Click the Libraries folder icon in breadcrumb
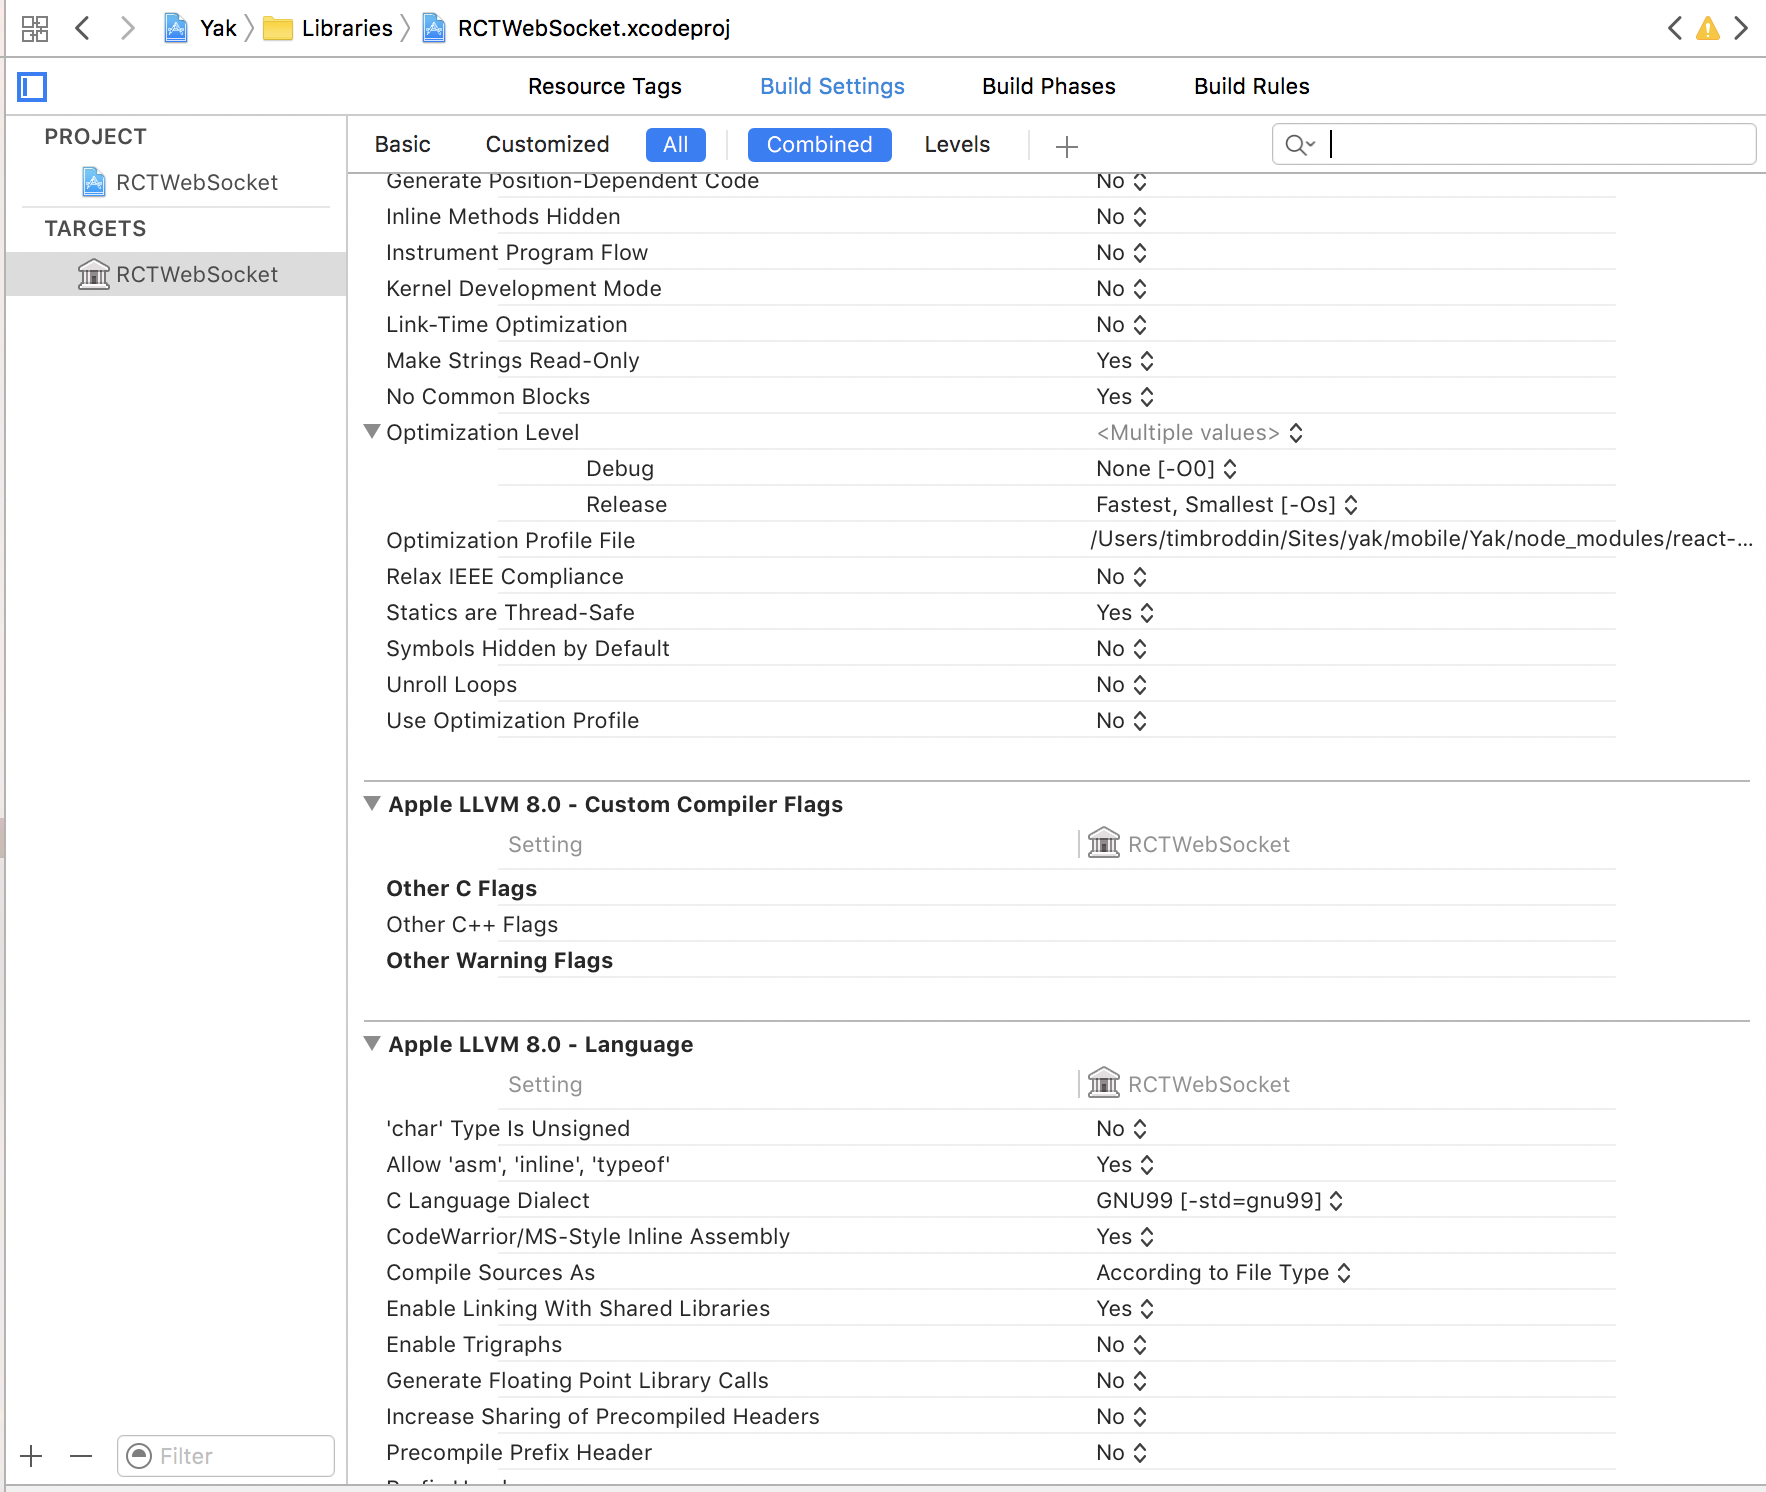 click(278, 28)
